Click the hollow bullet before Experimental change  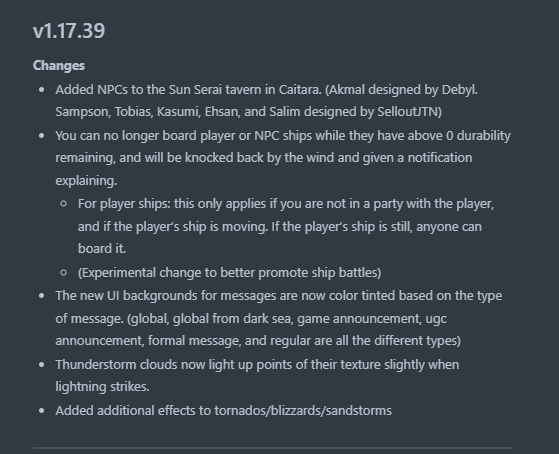click(x=64, y=273)
